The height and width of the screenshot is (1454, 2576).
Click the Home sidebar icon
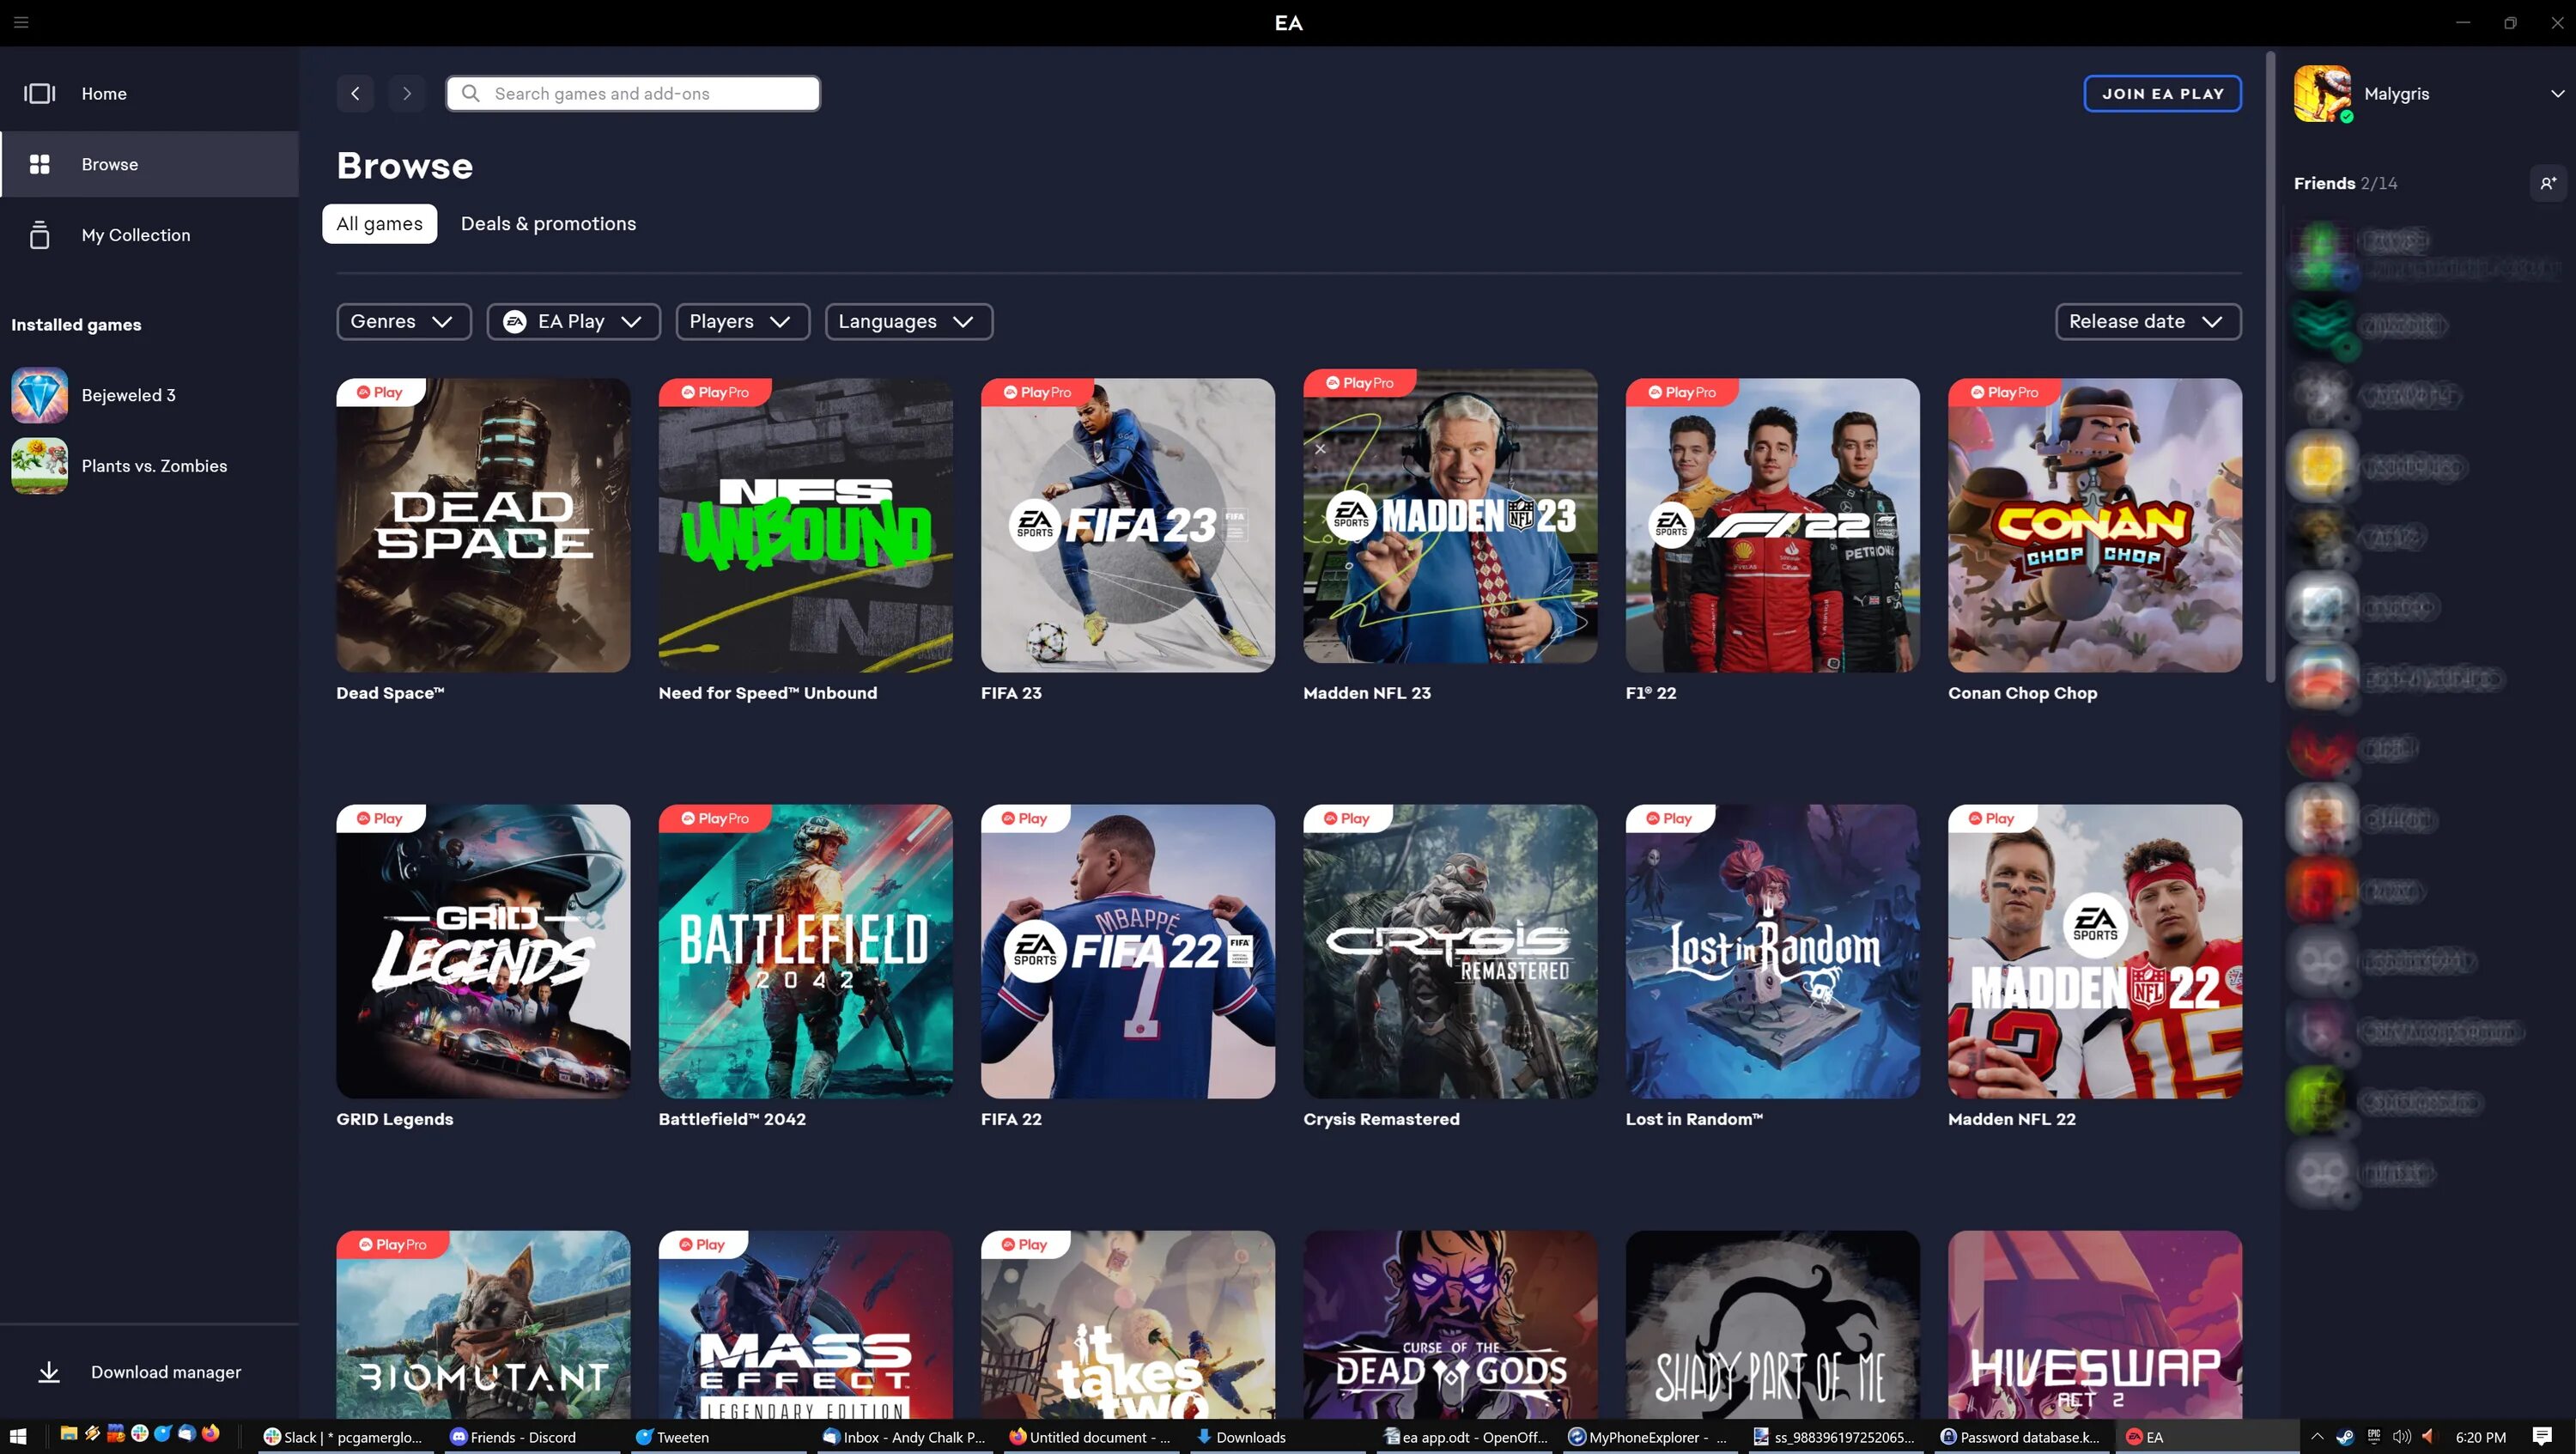(39, 92)
